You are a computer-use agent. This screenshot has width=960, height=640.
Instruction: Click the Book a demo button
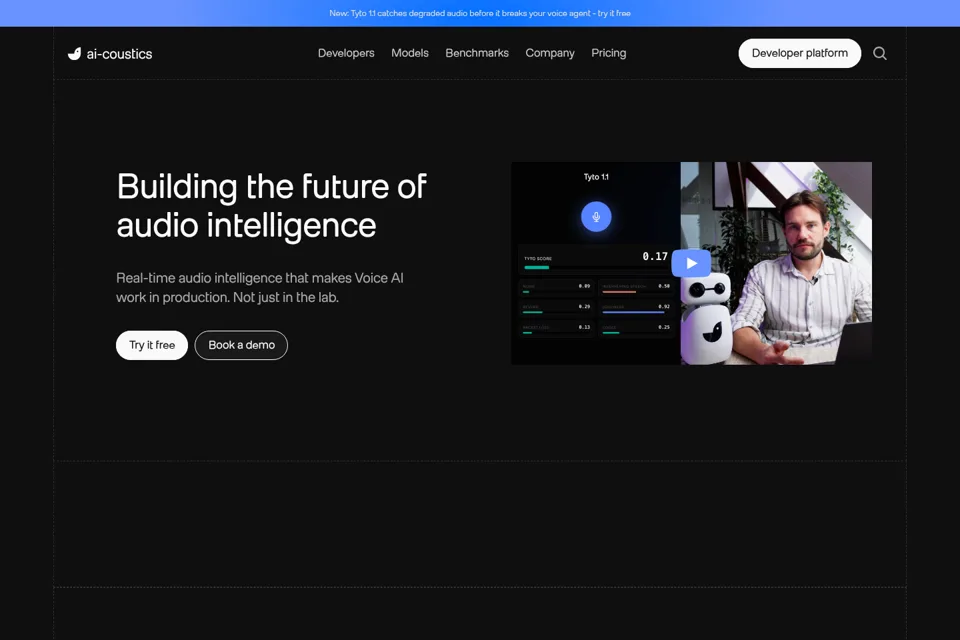click(x=241, y=345)
